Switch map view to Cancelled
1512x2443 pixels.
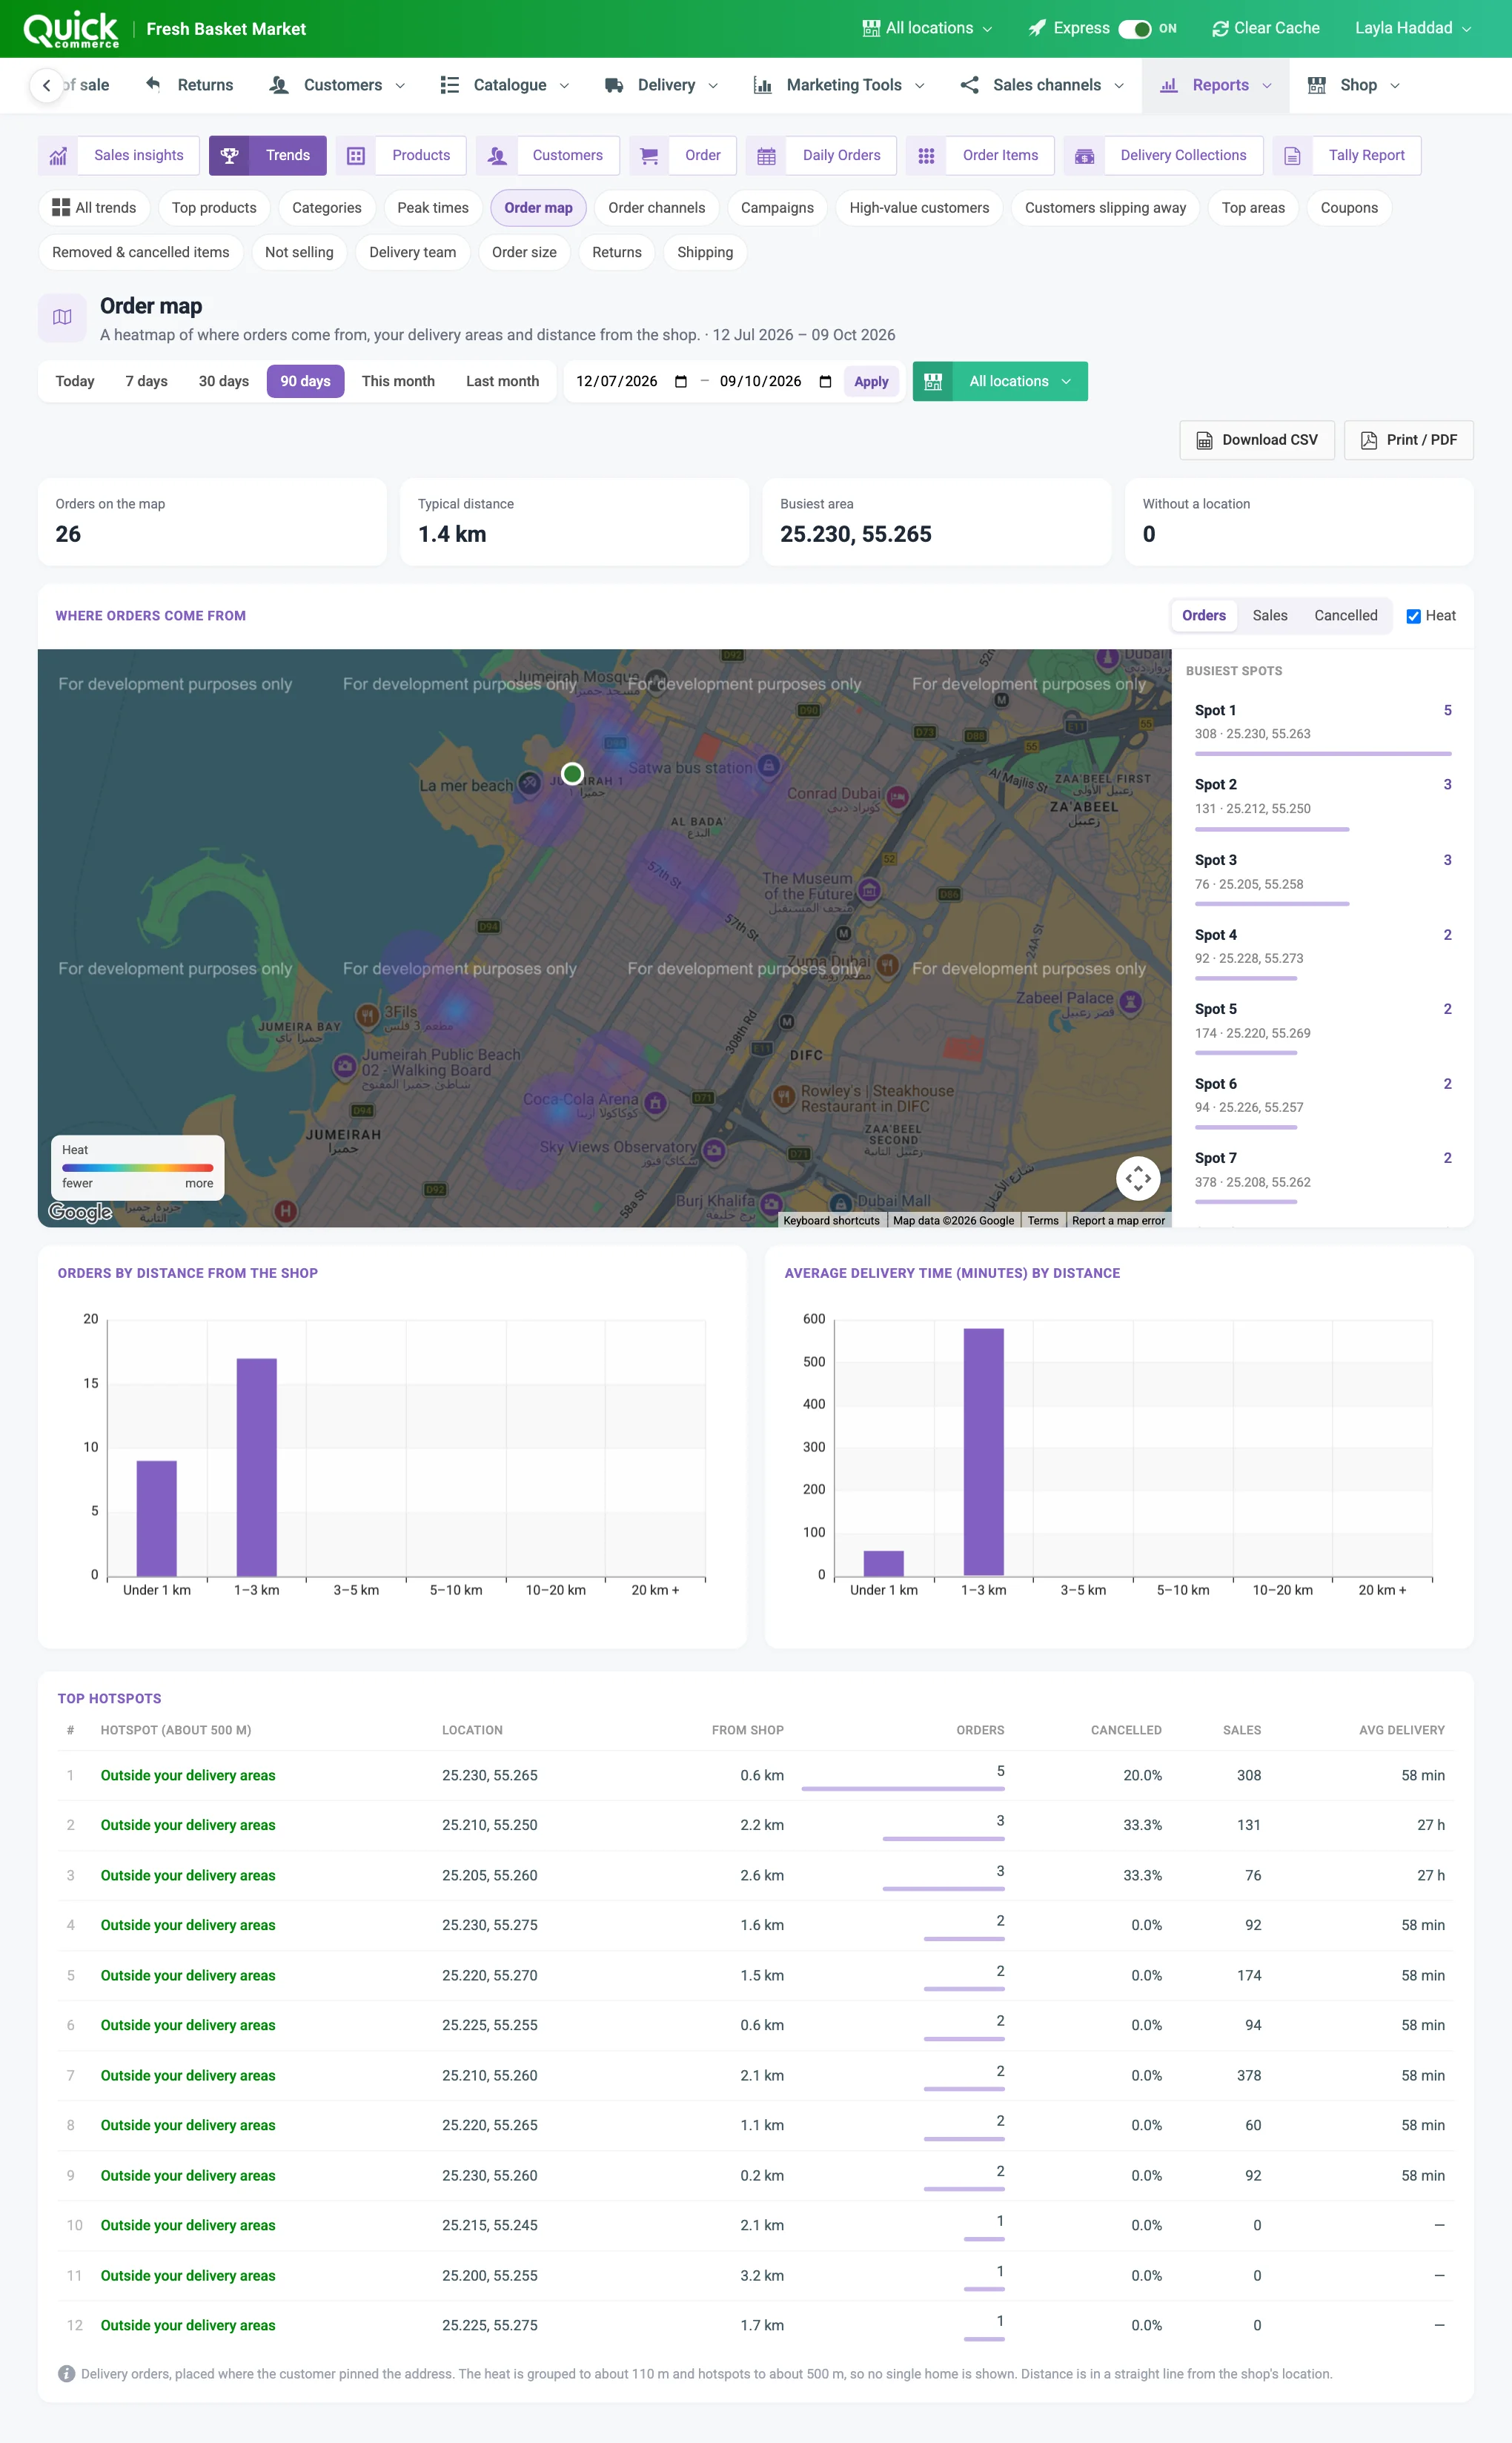[1345, 616]
